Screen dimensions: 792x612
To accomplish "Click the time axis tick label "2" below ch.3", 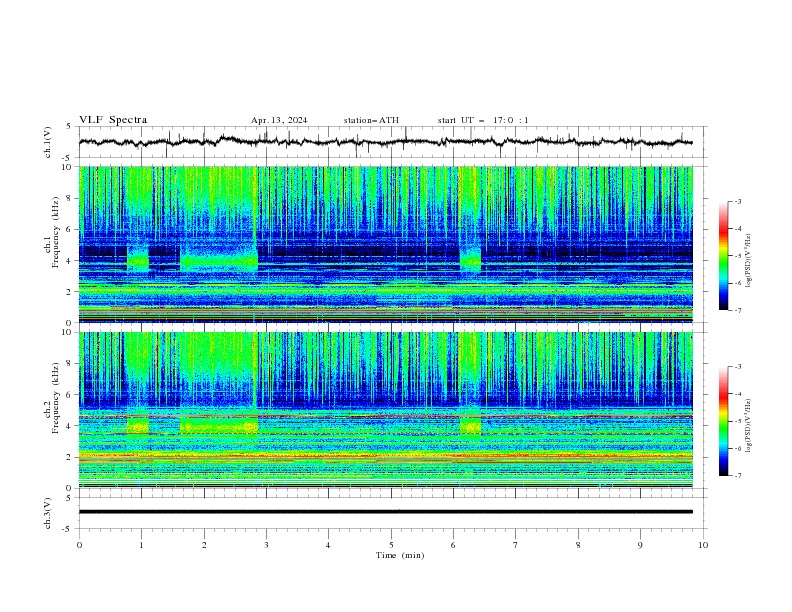I will 204,545.
